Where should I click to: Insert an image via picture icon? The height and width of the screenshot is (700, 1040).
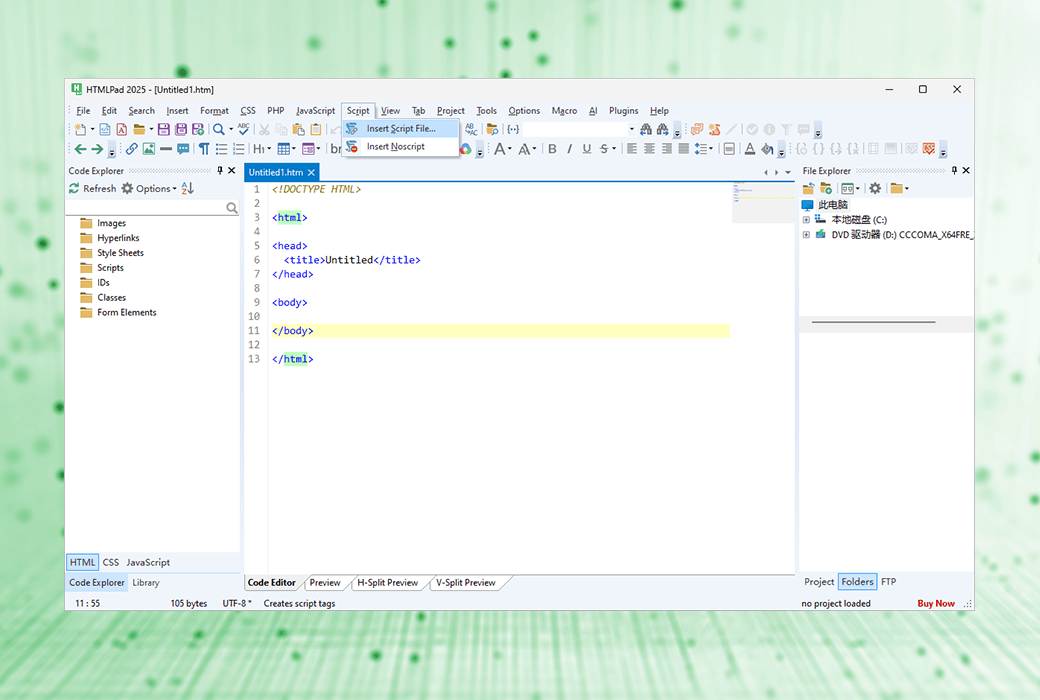click(x=149, y=149)
